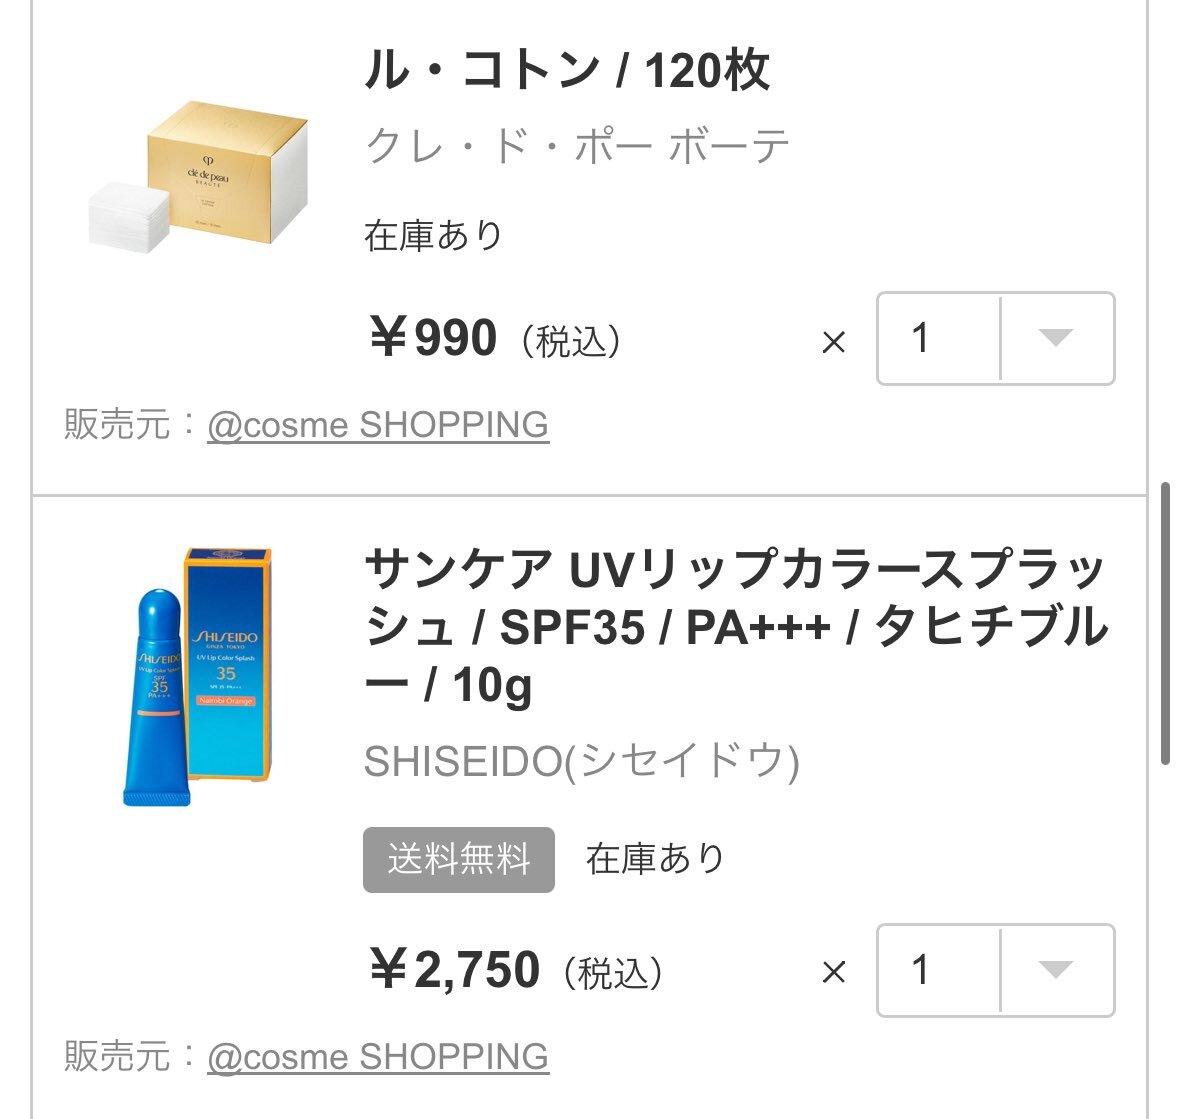This screenshot has width=1179, height=1119.
Task: Open the @cosme SHOPPING seller link under Shiseido item
Action: coord(378,1057)
